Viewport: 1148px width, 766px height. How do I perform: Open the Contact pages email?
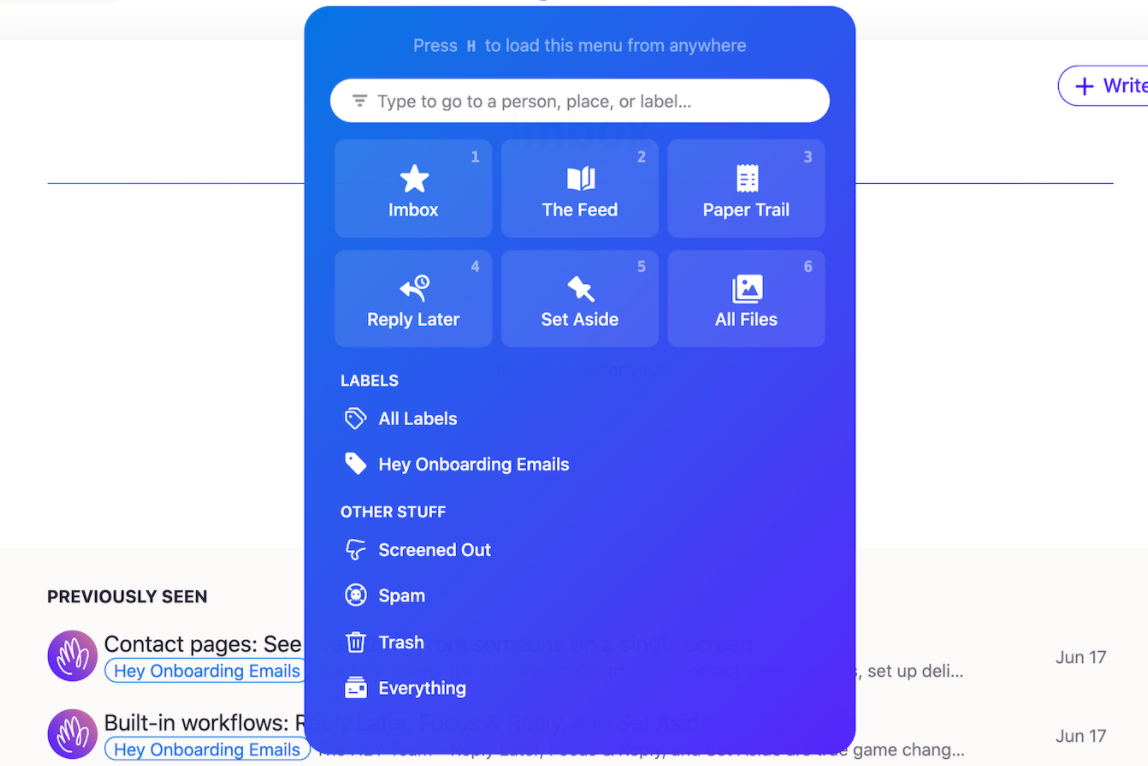[203, 644]
